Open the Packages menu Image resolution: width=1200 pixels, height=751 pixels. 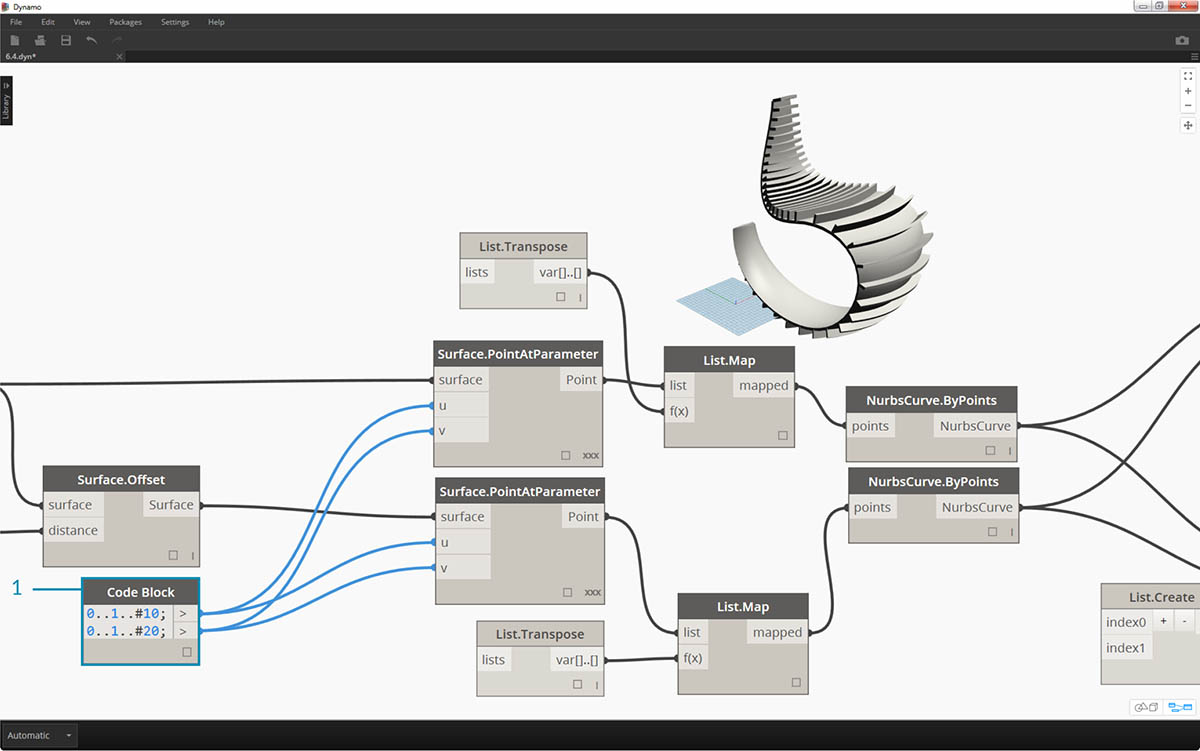coord(125,22)
